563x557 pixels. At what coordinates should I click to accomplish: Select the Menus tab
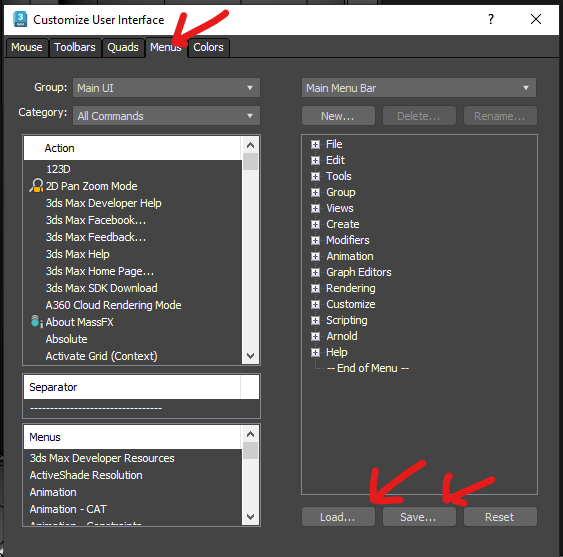(166, 47)
